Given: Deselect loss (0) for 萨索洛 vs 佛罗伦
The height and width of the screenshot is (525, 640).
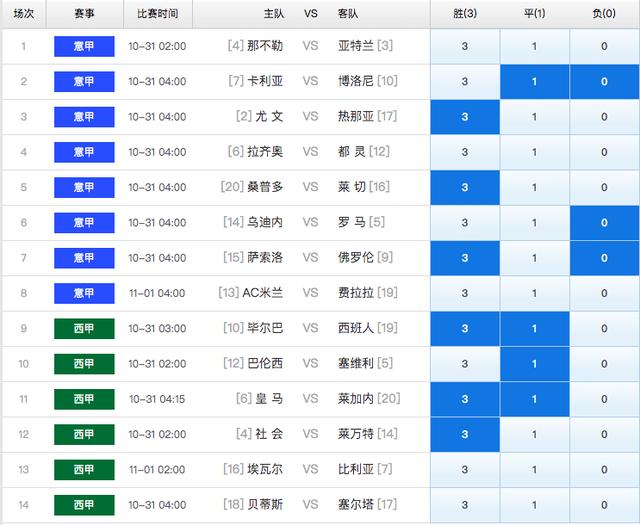Looking at the screenshot, I should click(604, 258).
